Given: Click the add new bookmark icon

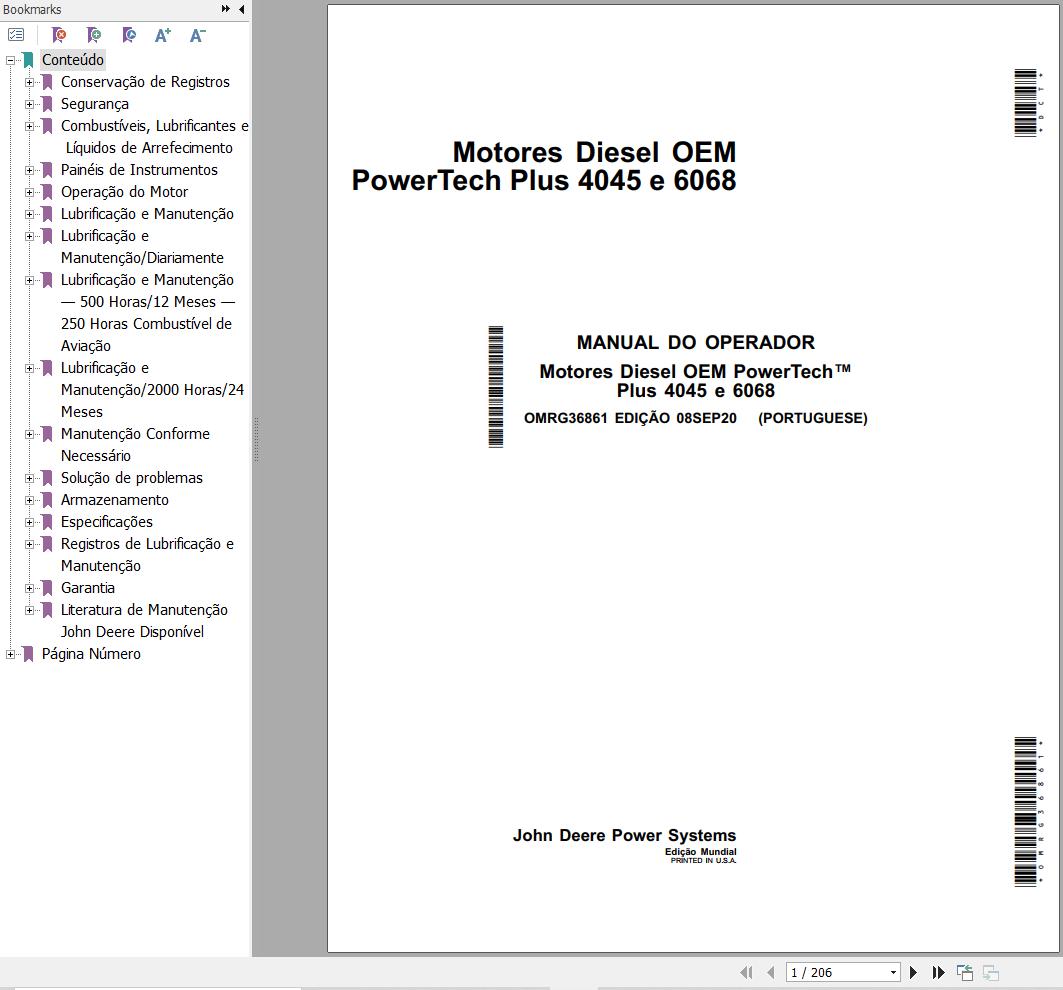Looking at the screenshot, I should pyautogui.click(x=94, y=35).
